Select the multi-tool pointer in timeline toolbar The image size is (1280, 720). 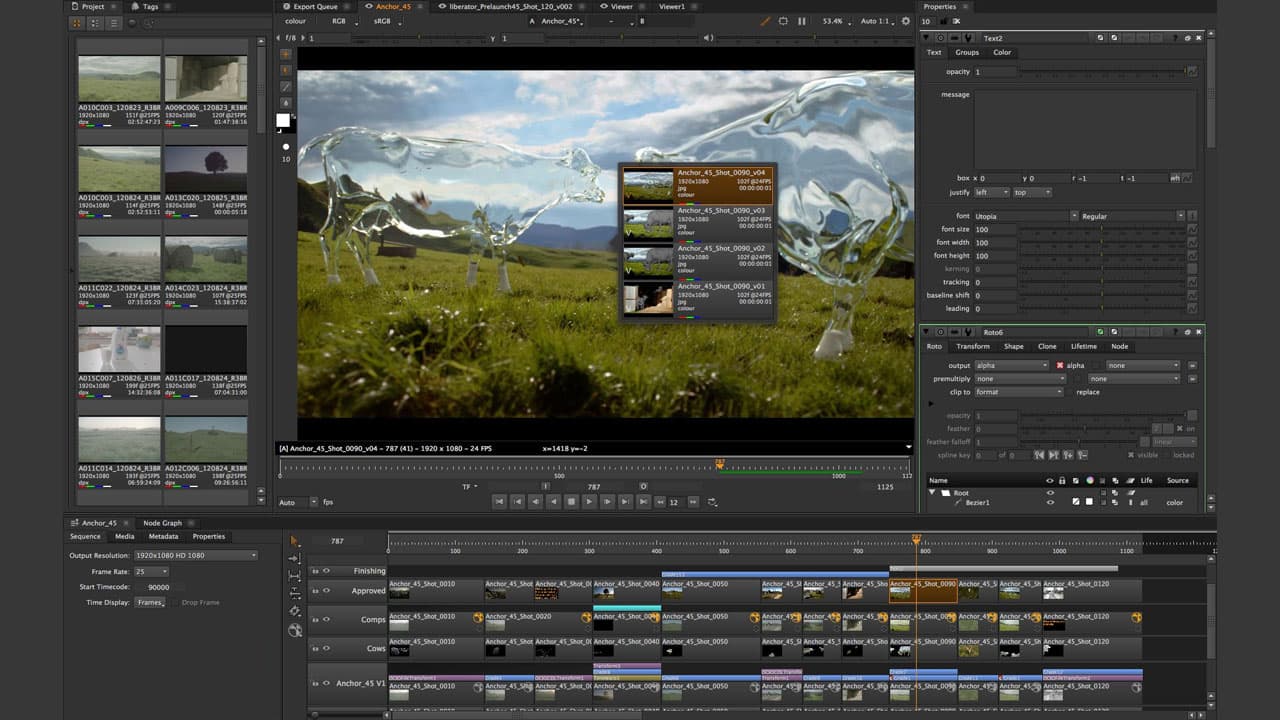[x=296, y=540]
